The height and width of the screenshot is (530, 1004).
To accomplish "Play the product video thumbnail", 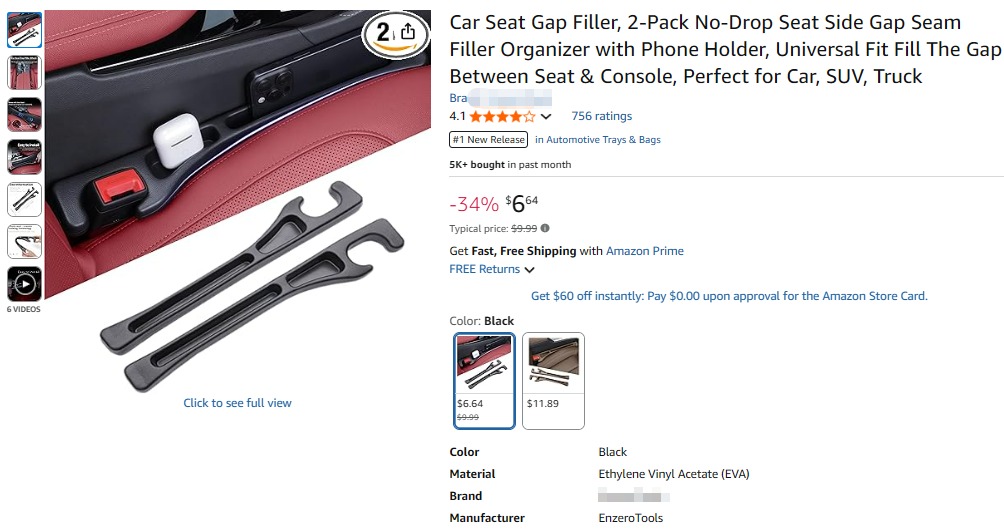I will point(24,284).
